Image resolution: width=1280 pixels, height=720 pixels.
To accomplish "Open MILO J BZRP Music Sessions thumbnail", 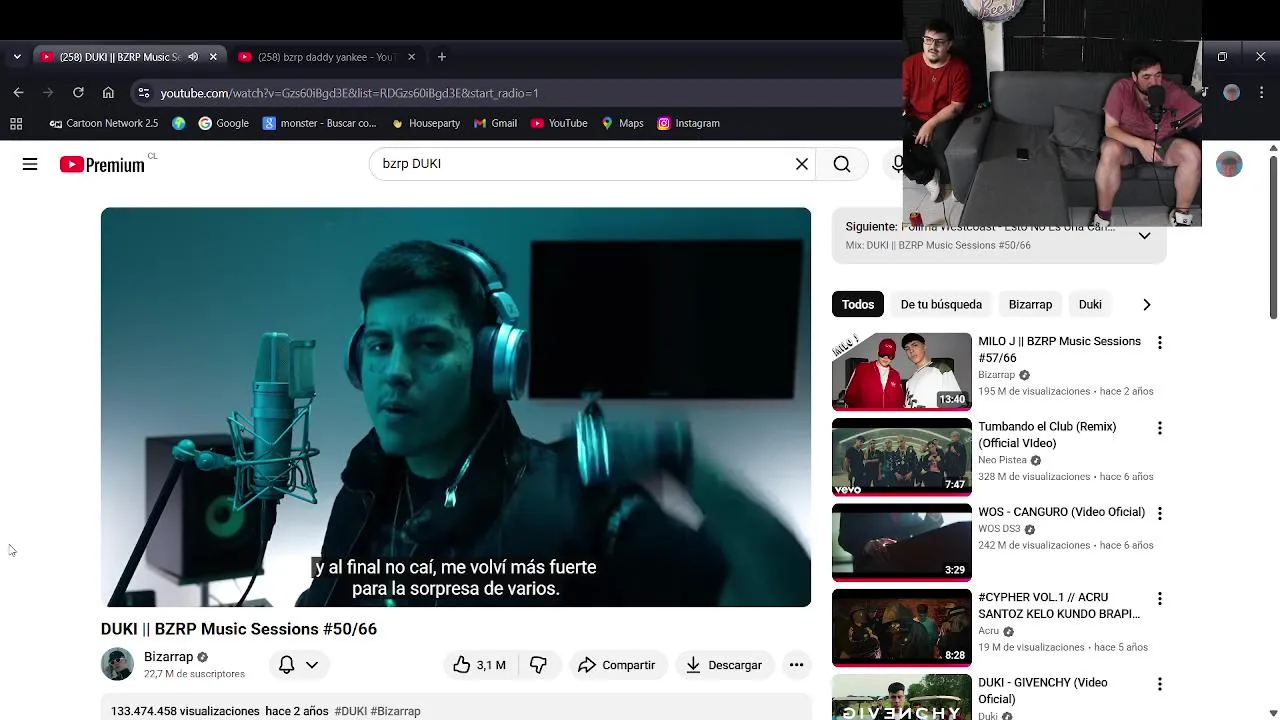I will coord(902,371).
